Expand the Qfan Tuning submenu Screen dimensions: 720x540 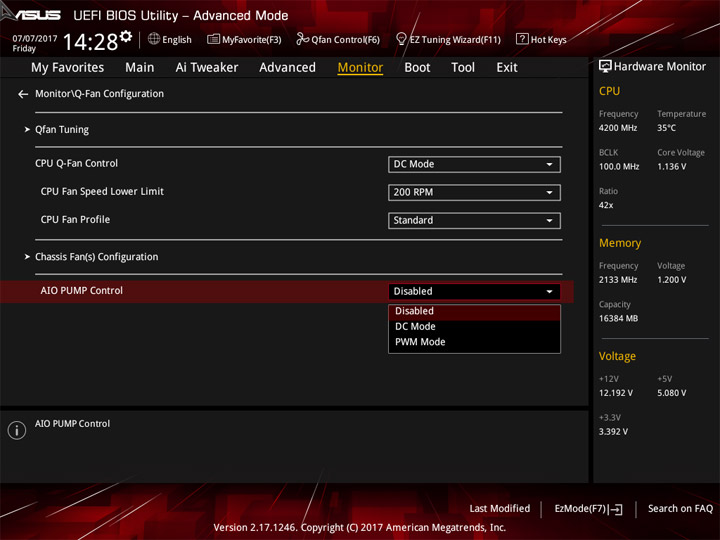point(62,129)
